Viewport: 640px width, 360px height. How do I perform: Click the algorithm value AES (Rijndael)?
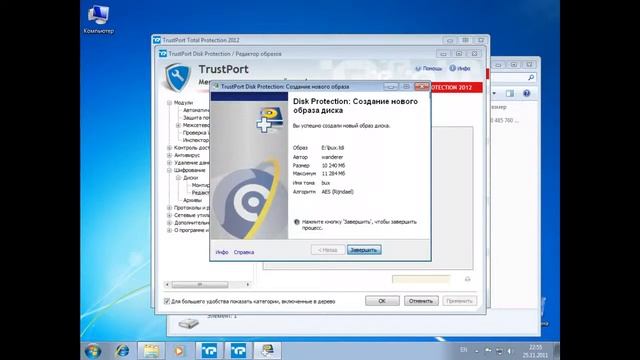coord(338,192)
